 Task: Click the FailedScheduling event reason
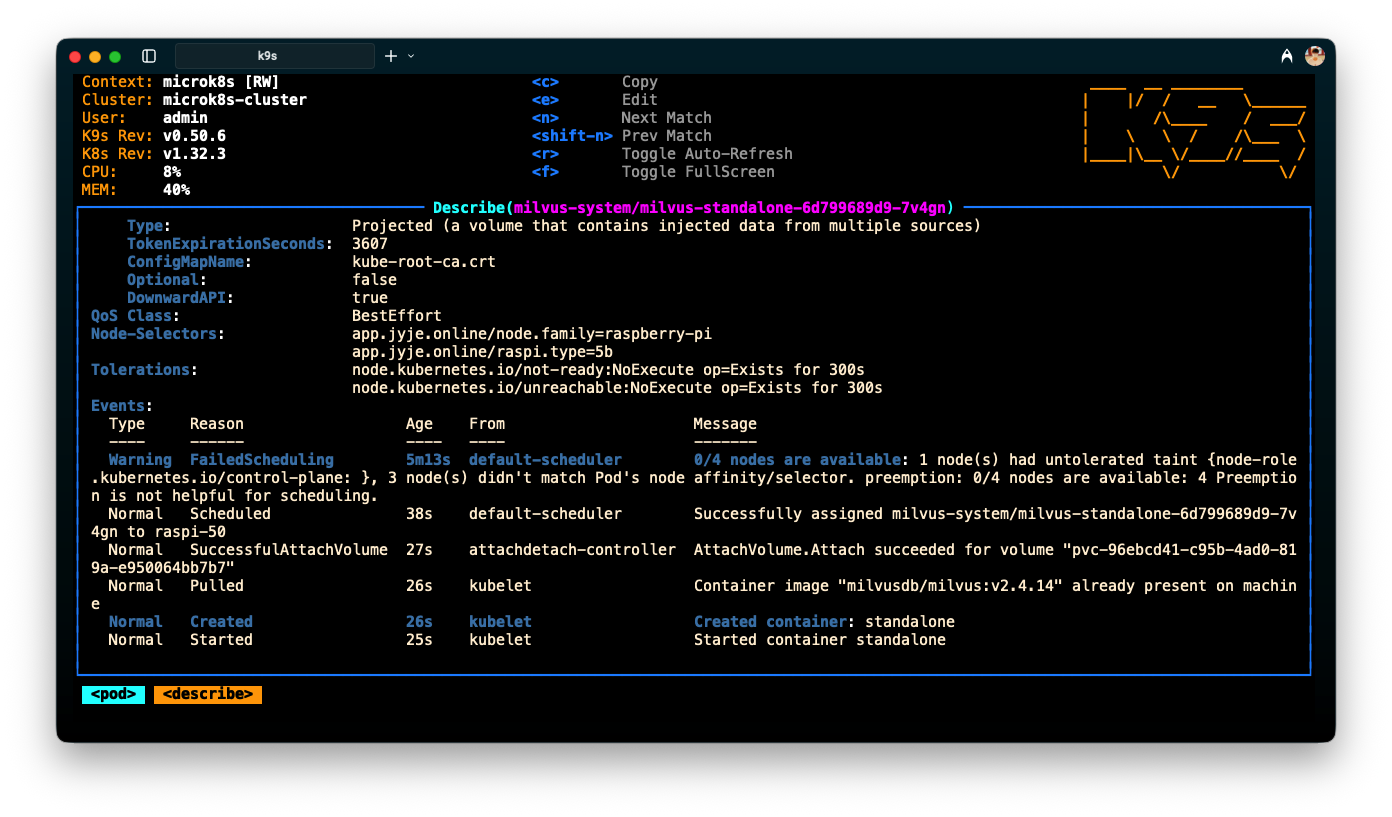(x=262, y=460)
